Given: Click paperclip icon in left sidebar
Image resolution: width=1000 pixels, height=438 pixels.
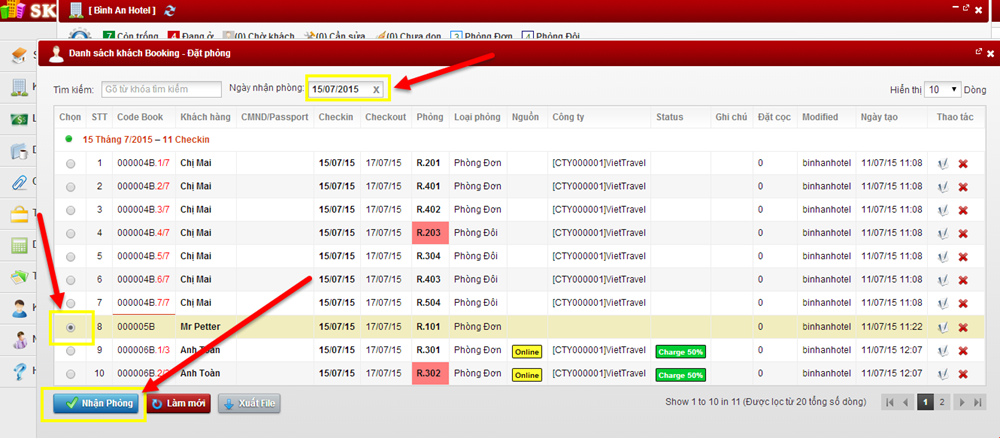Looking at the screenshot, I should pos(18,182).
